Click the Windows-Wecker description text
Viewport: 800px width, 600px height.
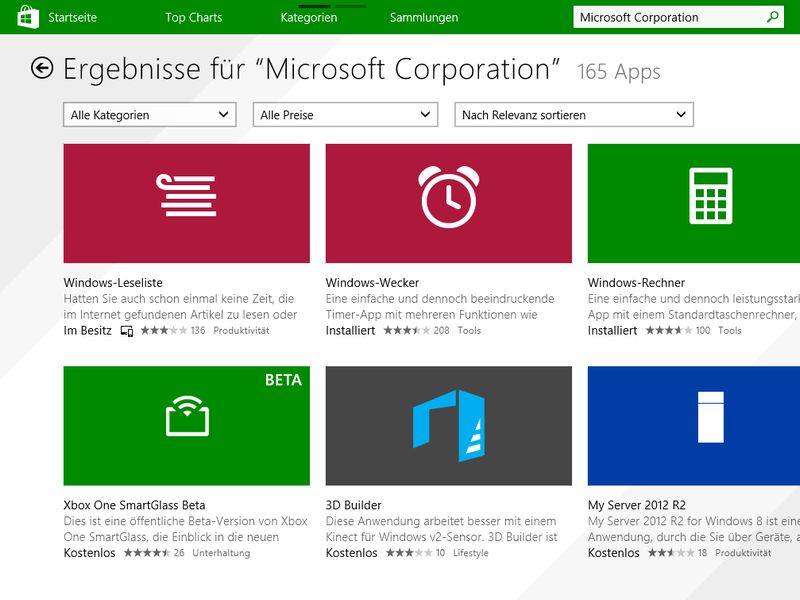tap(440, 307)
